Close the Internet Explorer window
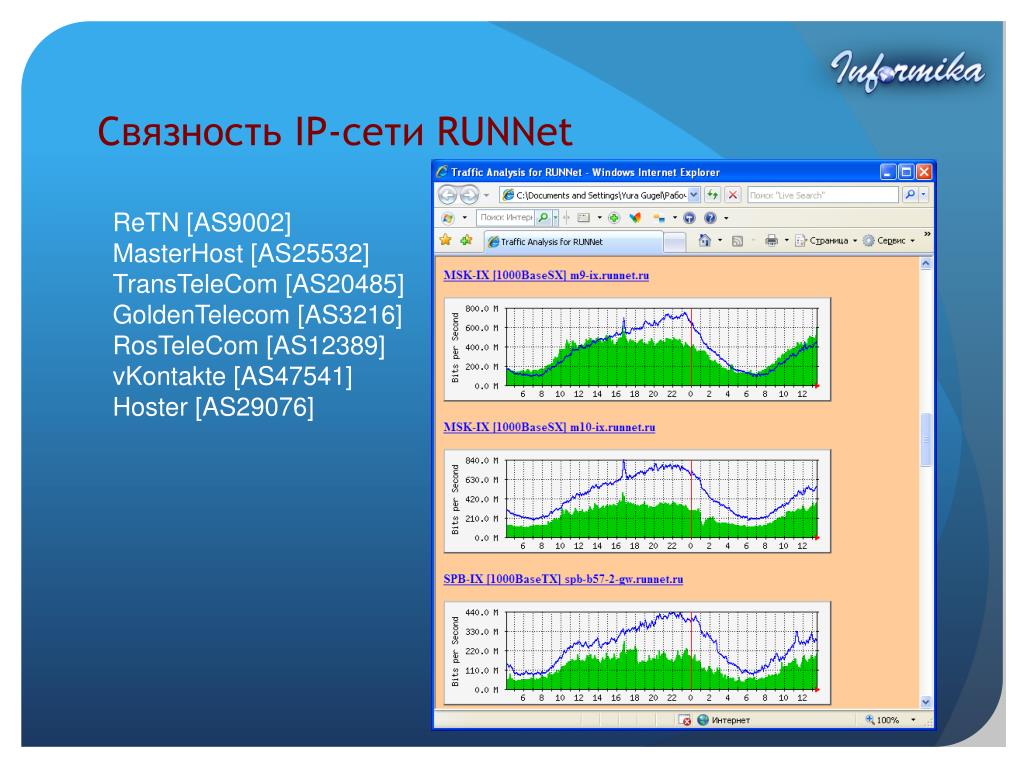The width and height of the screenshot is (1024, 768). [923, 172]
